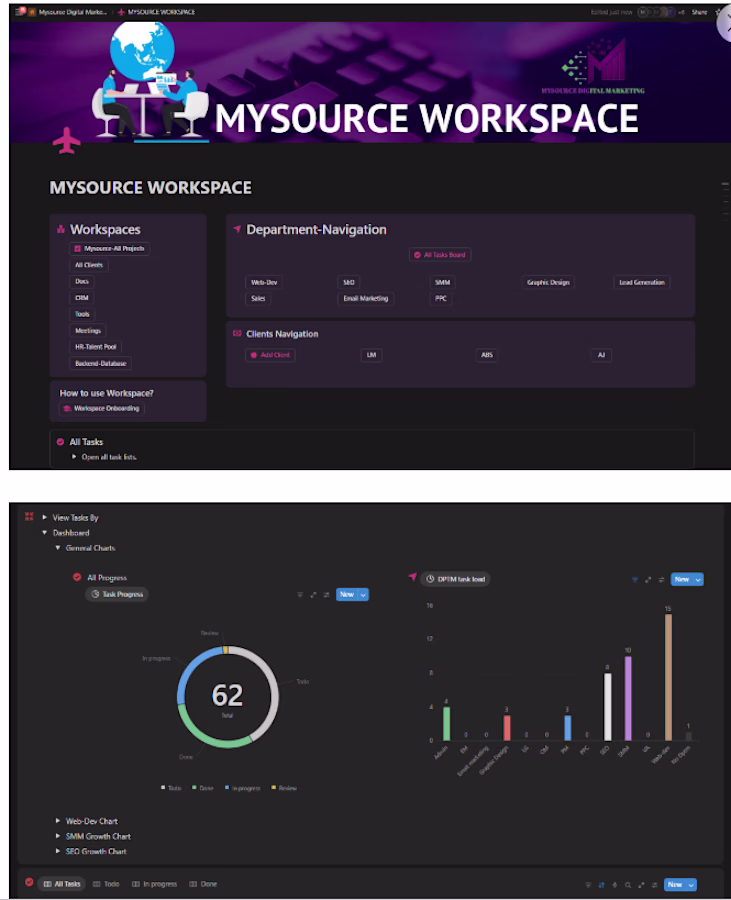Open the All Clients page link
The height and width of the screenshot is (900, 731).
89,265
